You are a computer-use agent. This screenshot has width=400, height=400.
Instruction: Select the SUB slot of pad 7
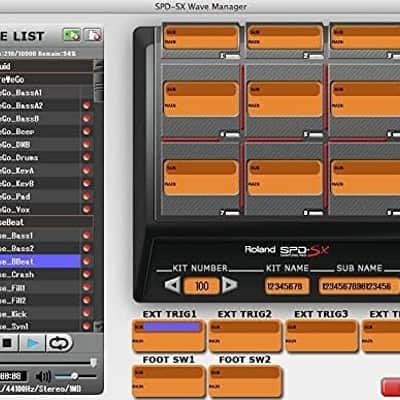pos(201,168)
